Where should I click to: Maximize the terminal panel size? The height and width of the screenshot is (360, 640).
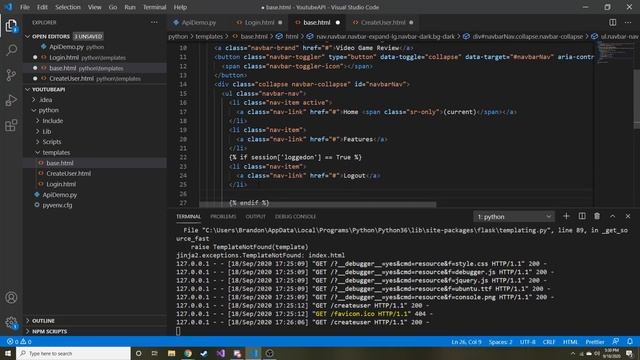(x=612, y=216)
